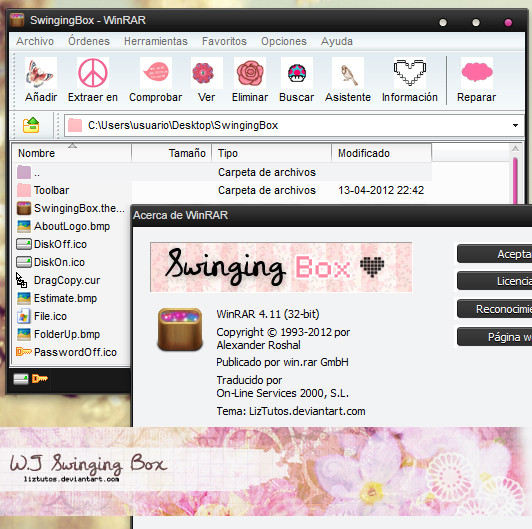Image resolution: width=532 pixels, height=529 pixels.
Task: Go up one folder level icon
Action: 31,125
